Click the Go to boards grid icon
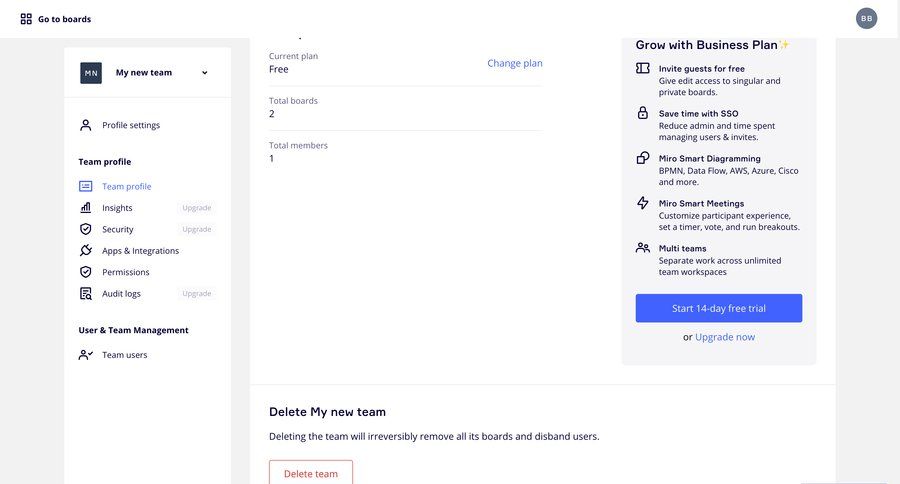 pos(26,19)
